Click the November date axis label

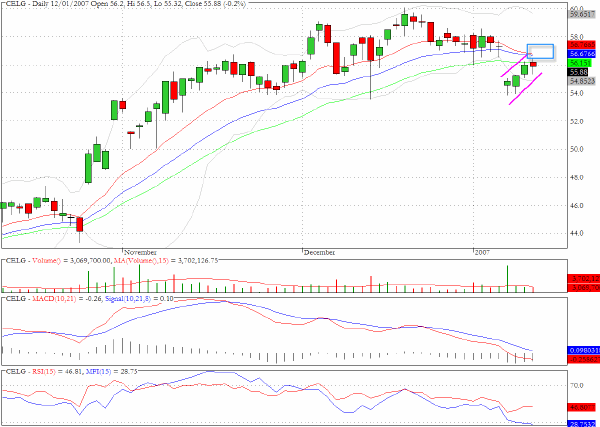pos(140,253)
